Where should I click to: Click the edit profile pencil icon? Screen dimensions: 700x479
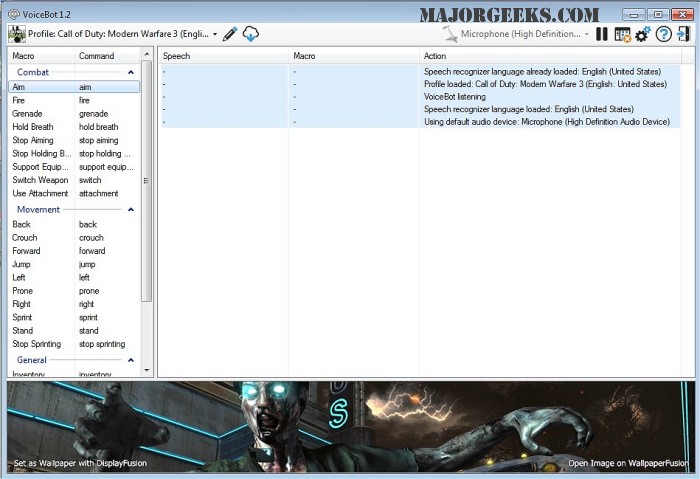point(230,34)
